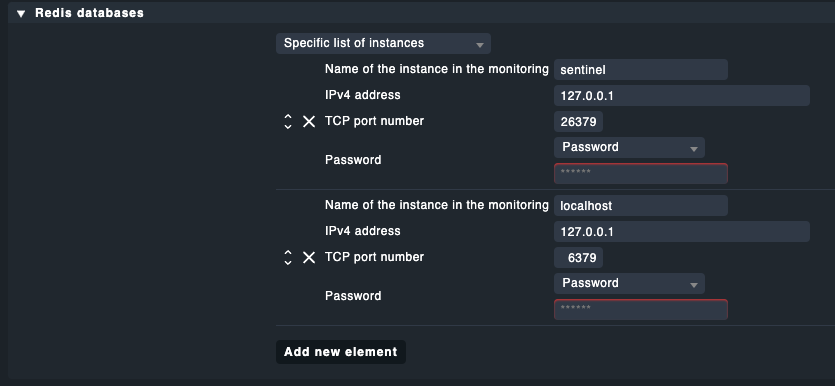Image resolution: width=835 pixels, height=386 pixels.
Task: Click the Redis databases section title
Action: pyautogui.click(x=89, y=13)
